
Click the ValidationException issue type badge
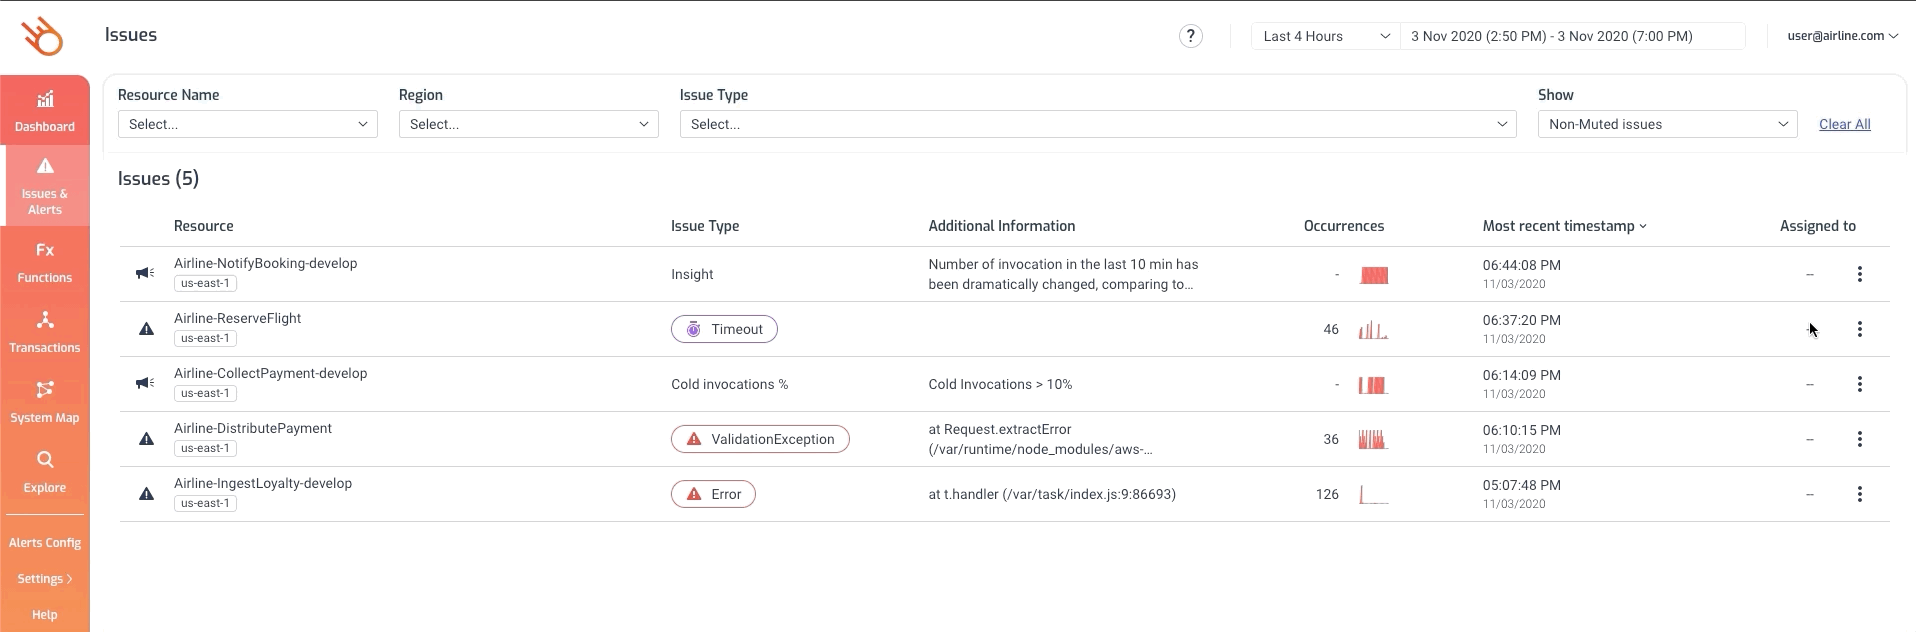tap(760, 439)
